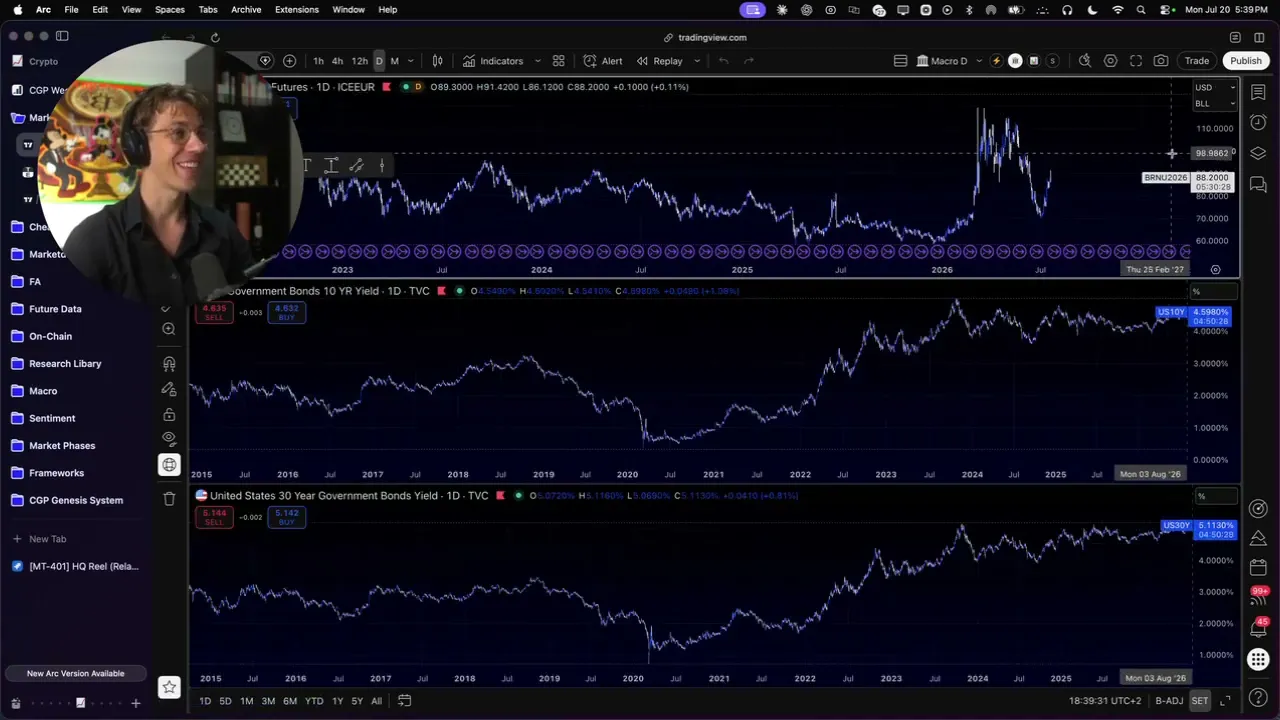Select the monthly M timeframe
Screen dimensions: 1280x720
(x=394, y=61)
